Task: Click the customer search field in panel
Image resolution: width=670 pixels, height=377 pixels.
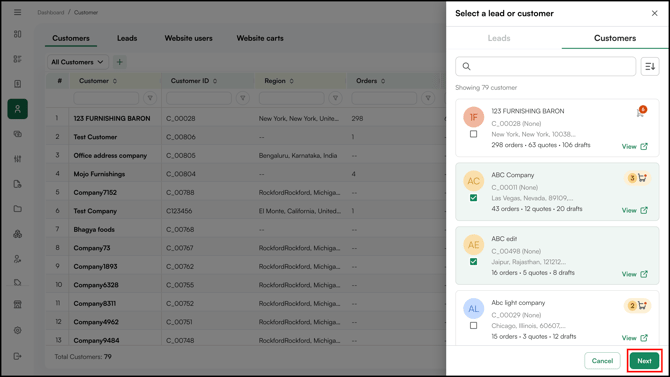Action: (x=546, y=67)
